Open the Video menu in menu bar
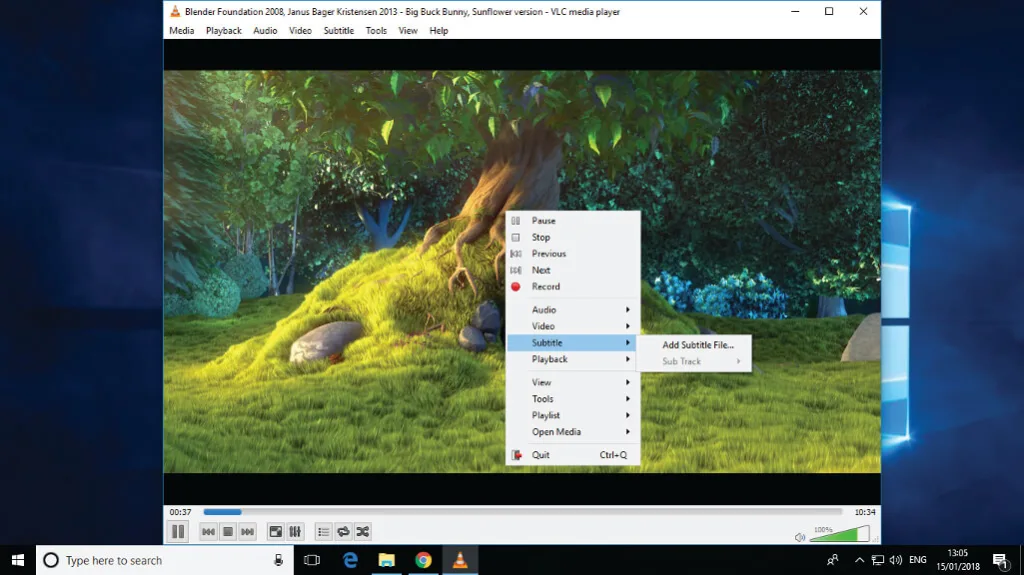This screenshot has height=575, width=1024. pyautogui.click(x=300, y=31)
